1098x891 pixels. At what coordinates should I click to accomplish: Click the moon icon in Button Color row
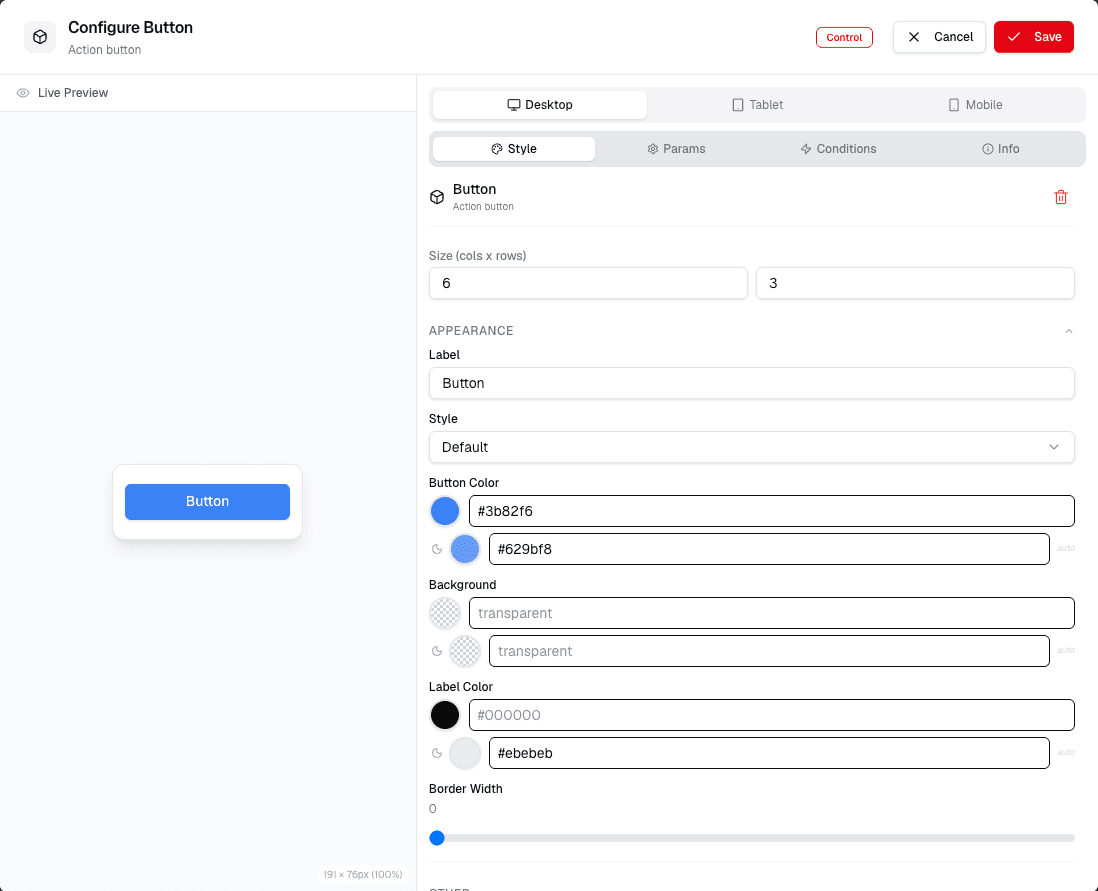point(437,549)
